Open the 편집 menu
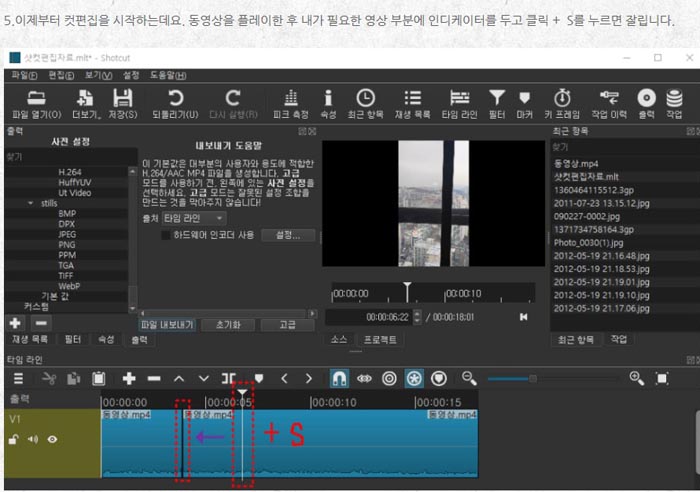The image size is (700, 492). (x=61, y=75)
